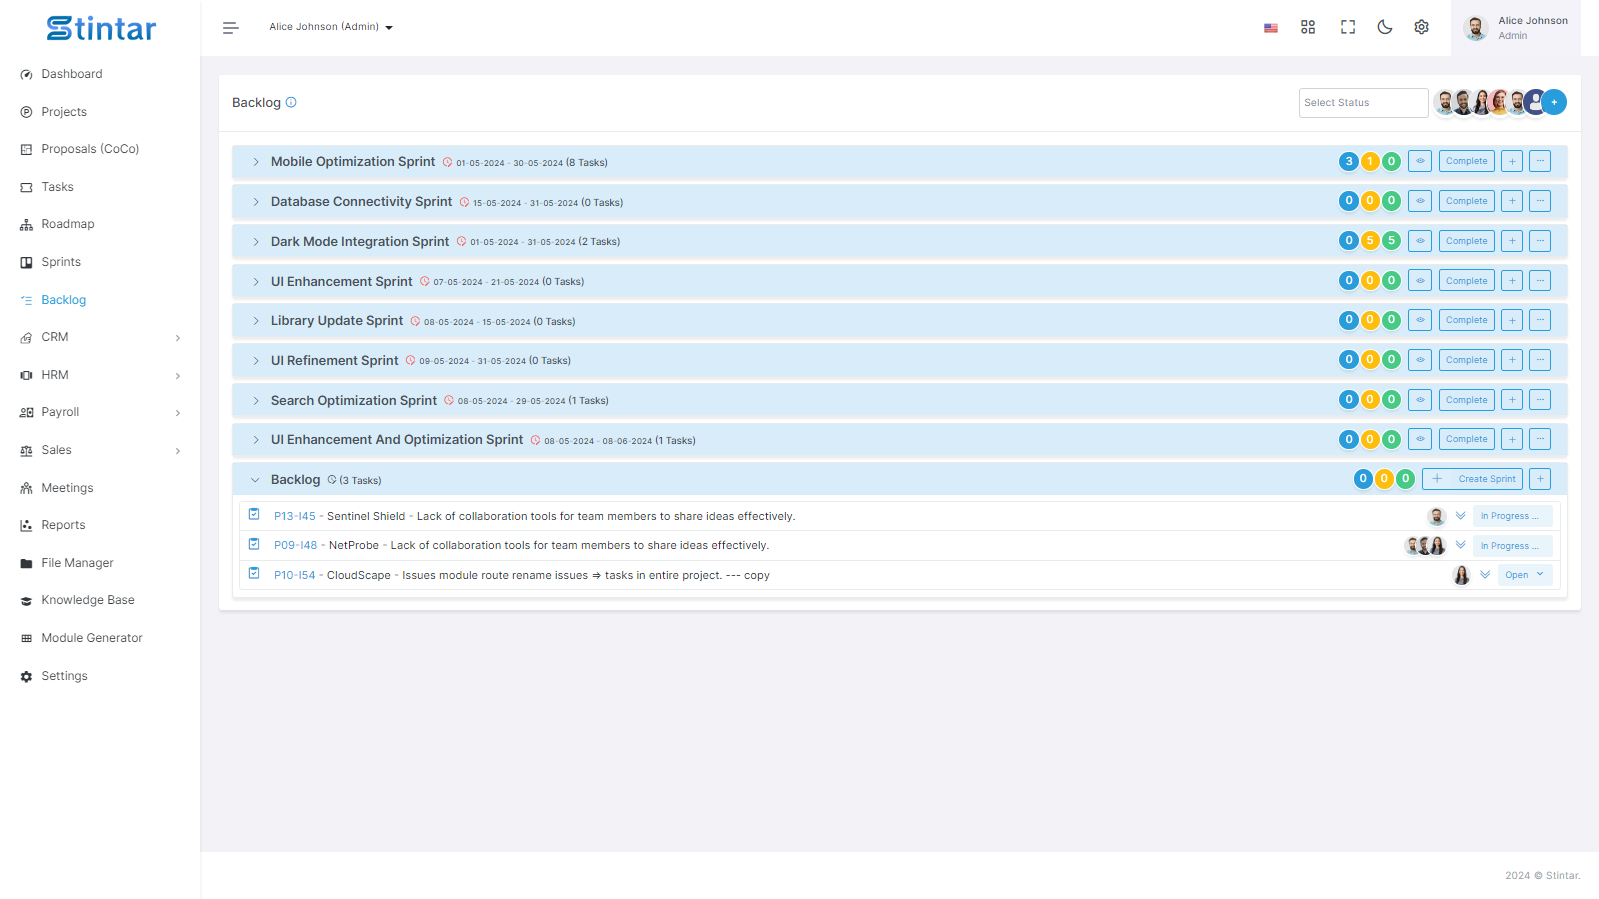Open the Select Status dropdown
Viewport: 1599px width, 899px height.
coord(1363,103)
